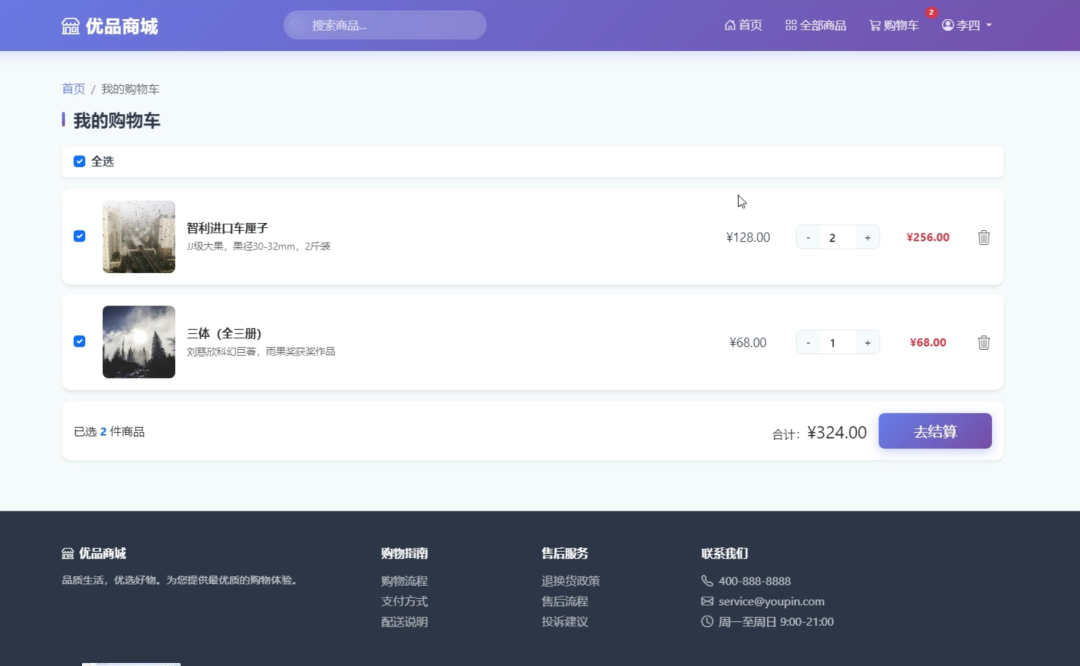Decrease quantity of 智利进口车厘子
The width and height of the screenshot is (1080, 666).
coord(808,238)
